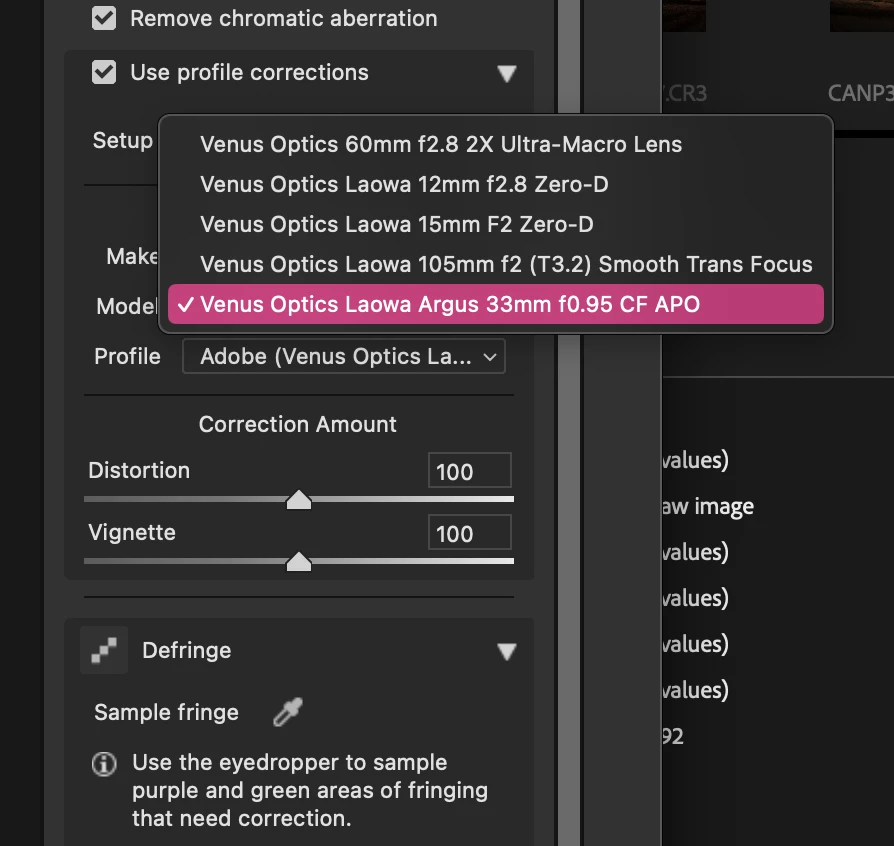This screenshot has height=846, width=894.
Task: Toggle Use profile corrections checkbox
Action: click(x=104, y=72)
